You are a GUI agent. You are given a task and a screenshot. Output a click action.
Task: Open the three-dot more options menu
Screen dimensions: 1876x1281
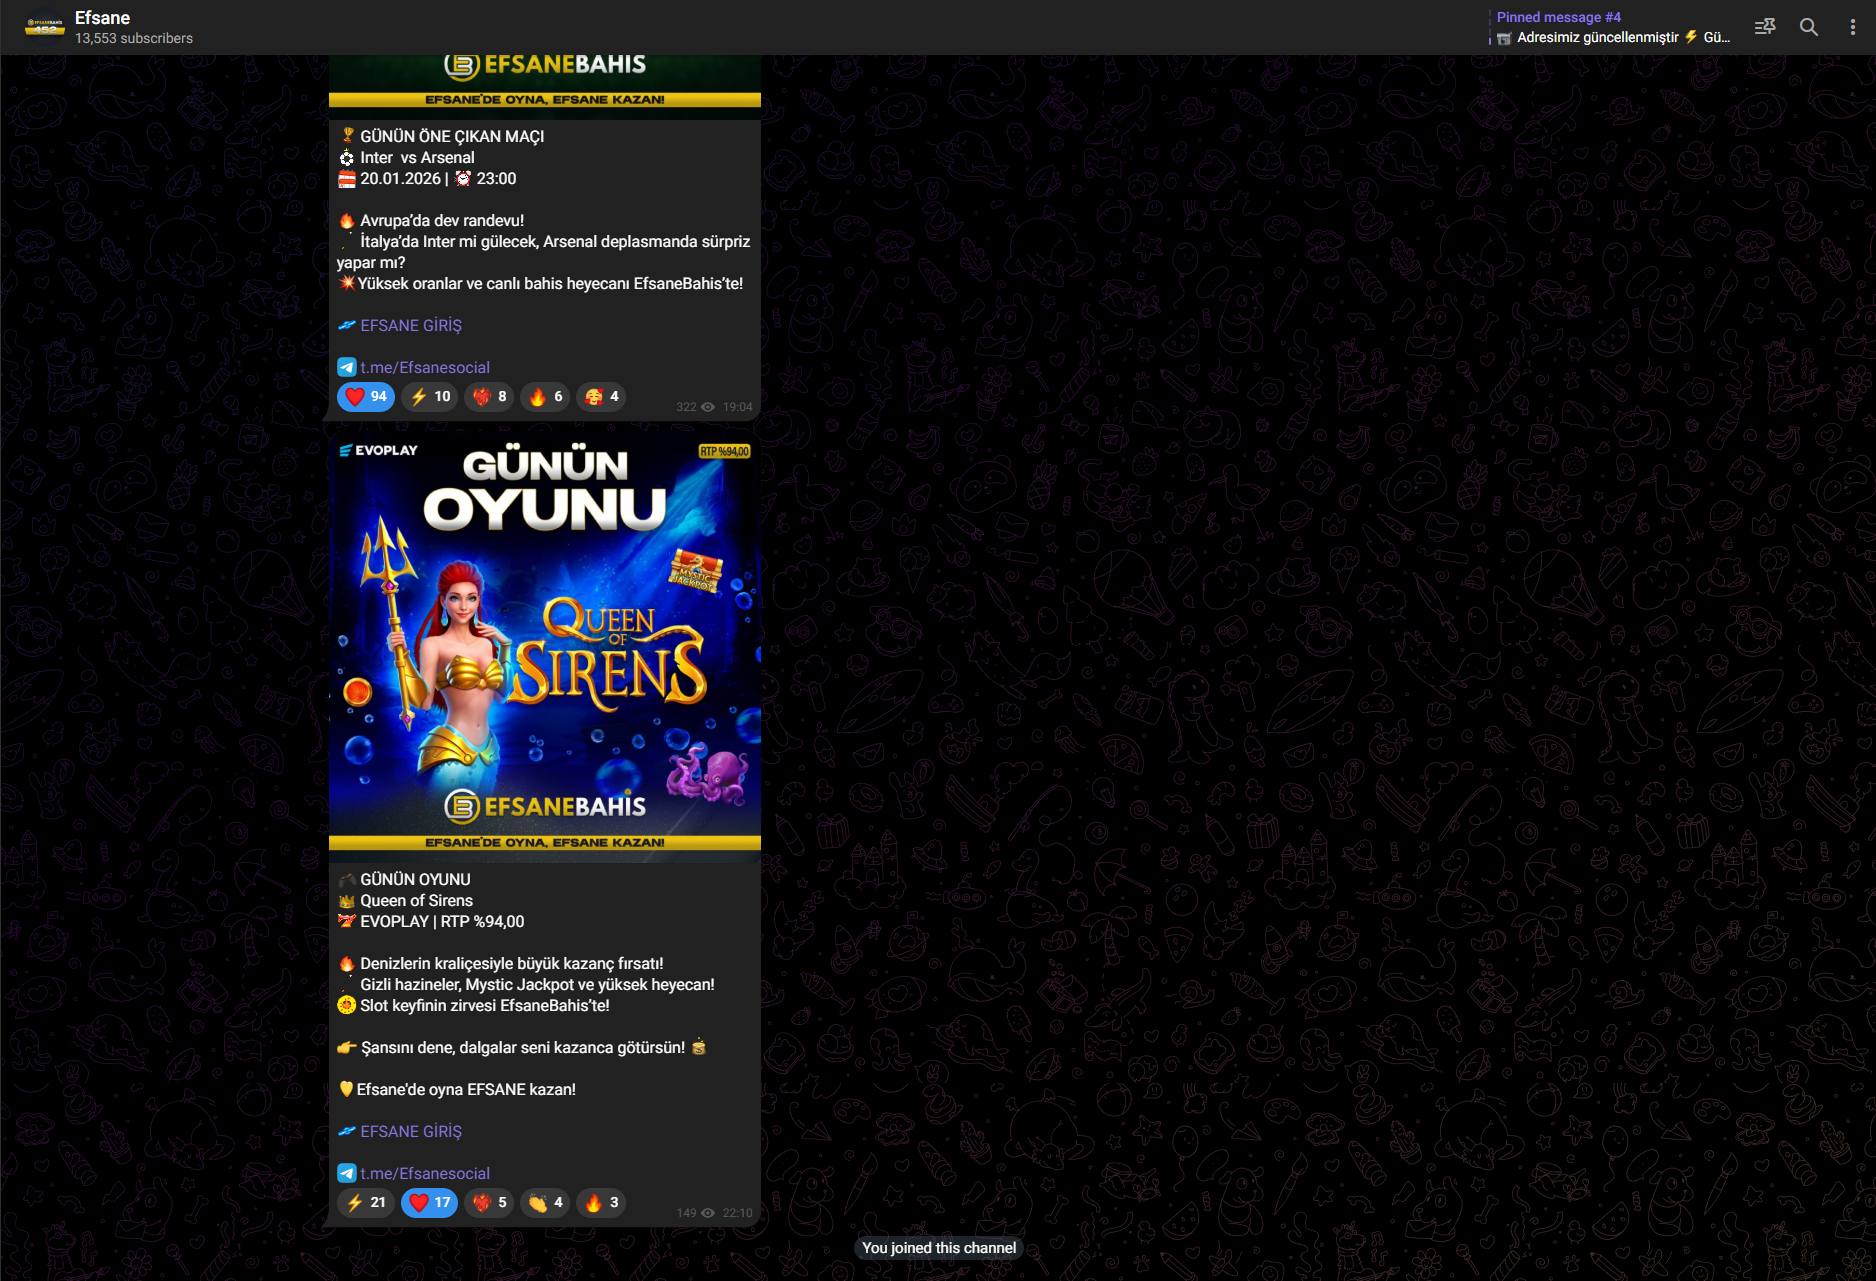point(1852,27)
